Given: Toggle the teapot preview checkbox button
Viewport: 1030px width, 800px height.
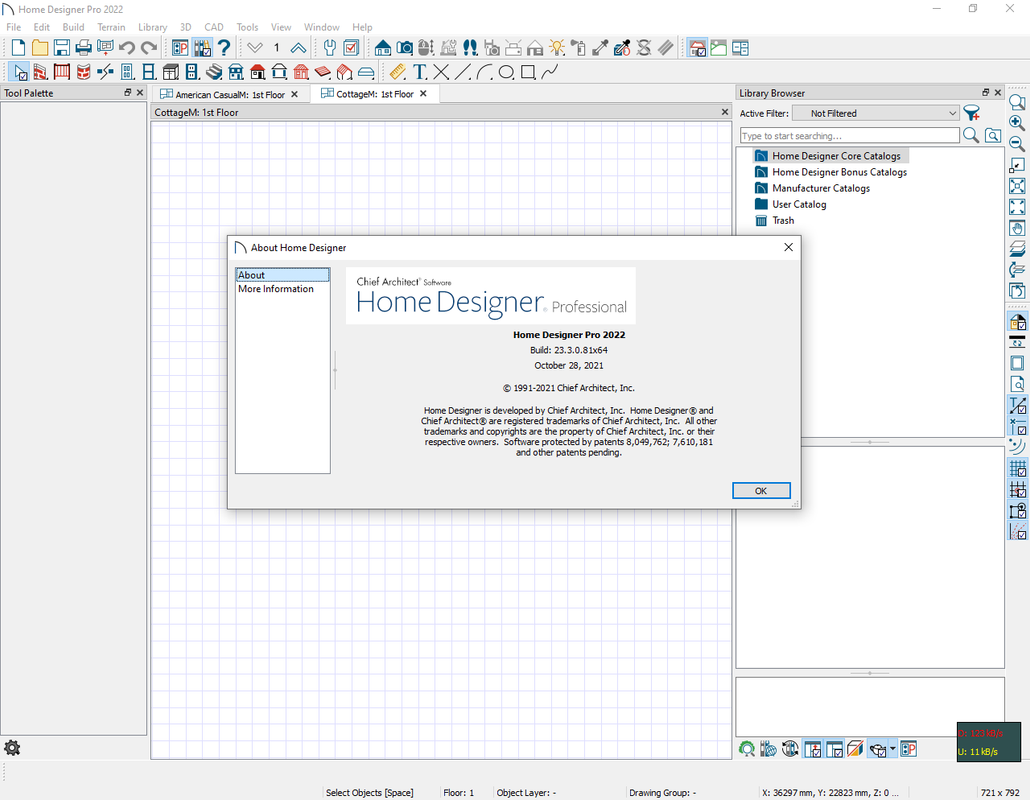Looking at the screenshot, I should pyautogui.click(x=878, y=749).
